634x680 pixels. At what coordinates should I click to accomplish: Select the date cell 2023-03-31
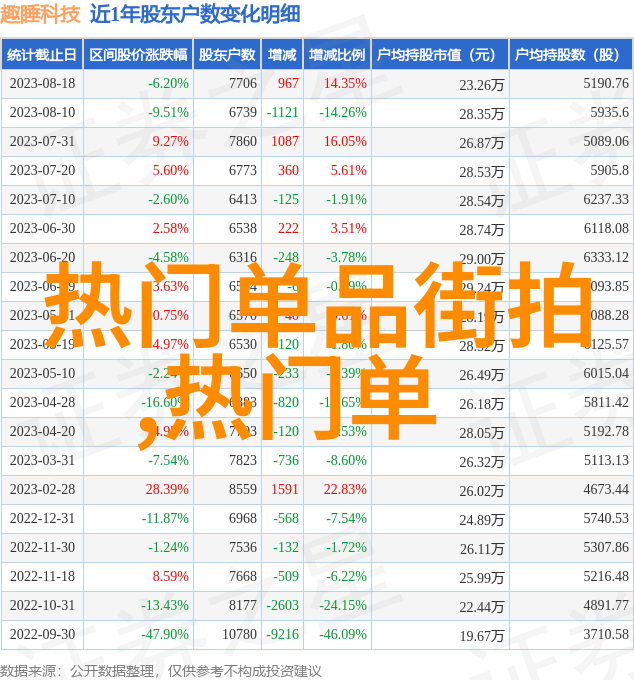click(x=42, y=461)
